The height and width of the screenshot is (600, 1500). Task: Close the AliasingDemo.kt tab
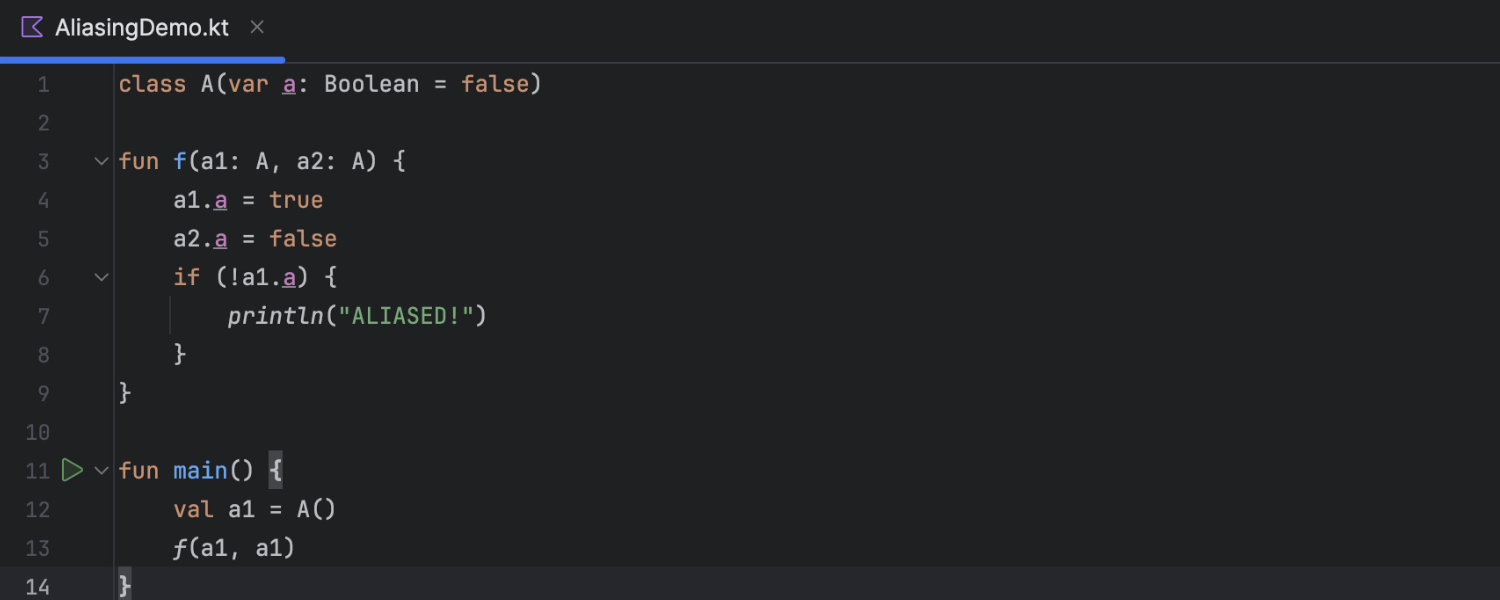256,27
